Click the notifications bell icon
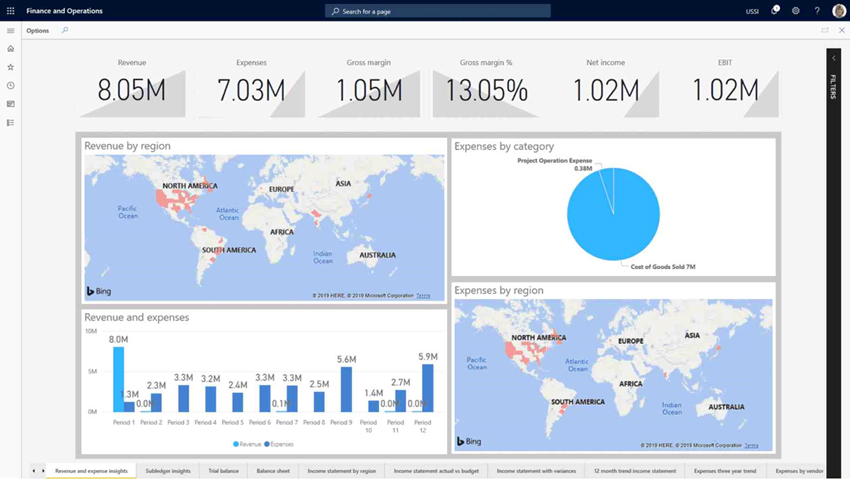 coord(774,11)
